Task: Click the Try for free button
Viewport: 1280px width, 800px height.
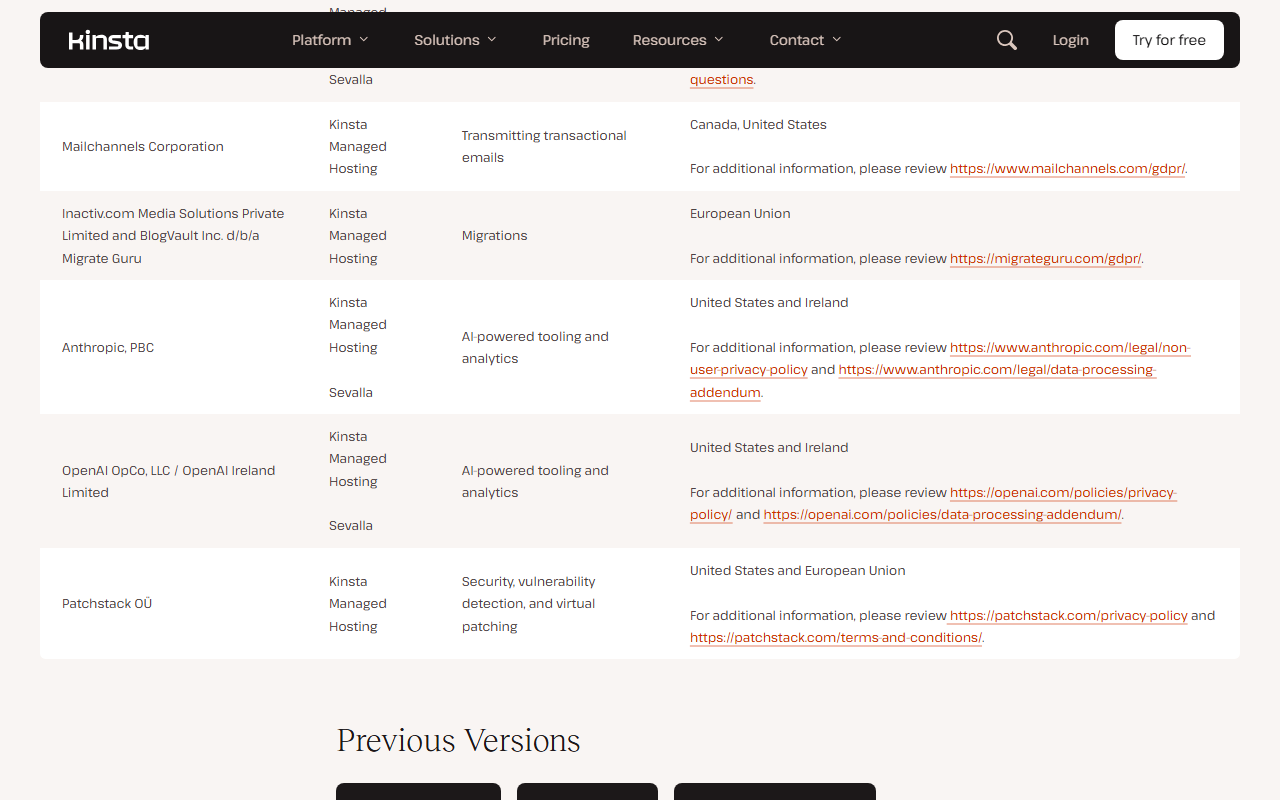Action: coord(1169,40)
